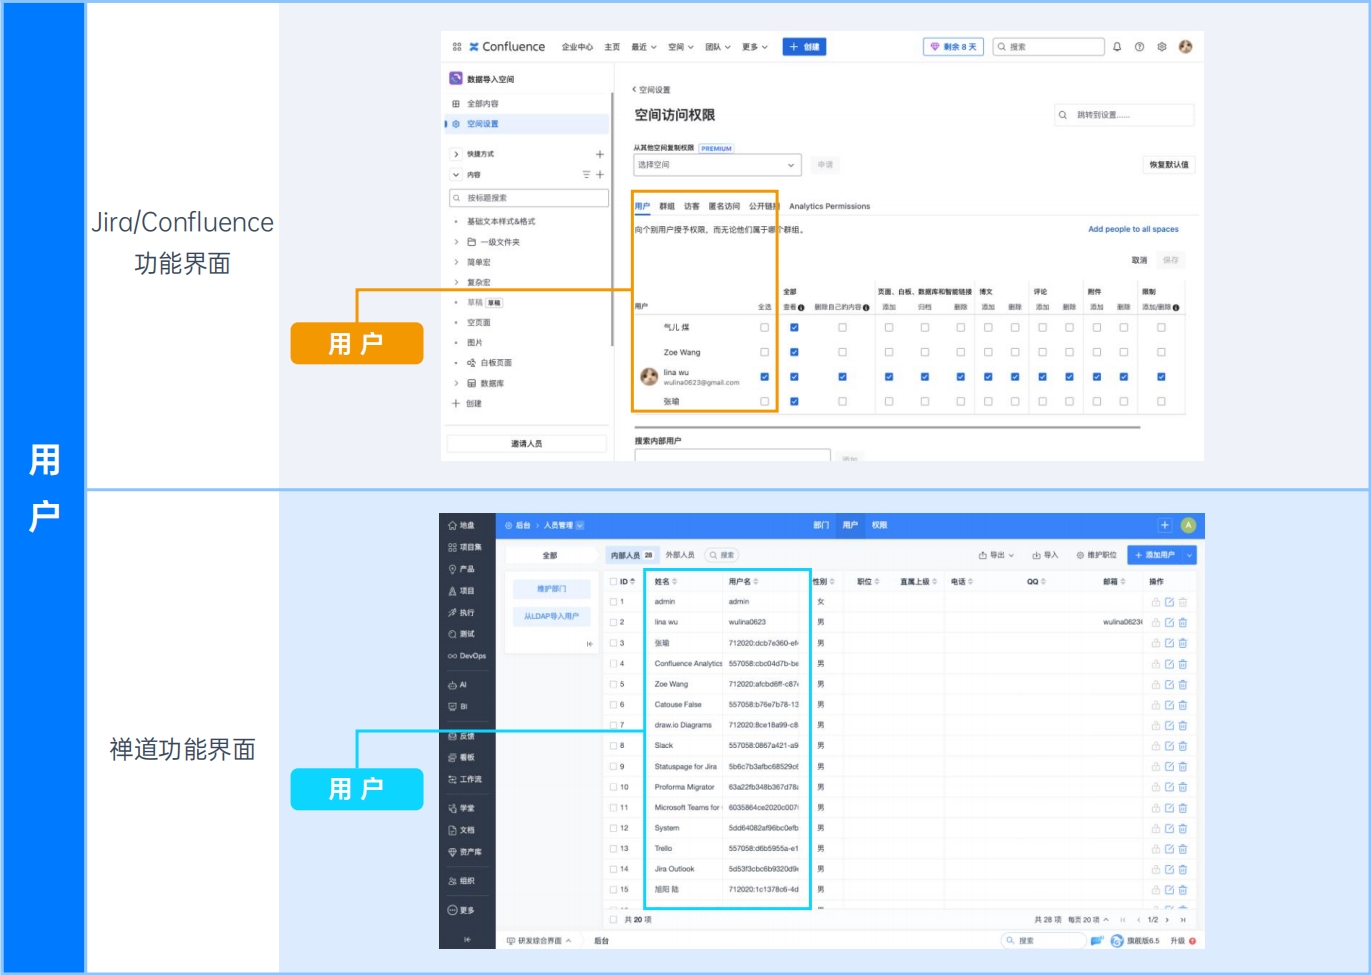Switch to the 群组 tab

(x=667, y=207)
